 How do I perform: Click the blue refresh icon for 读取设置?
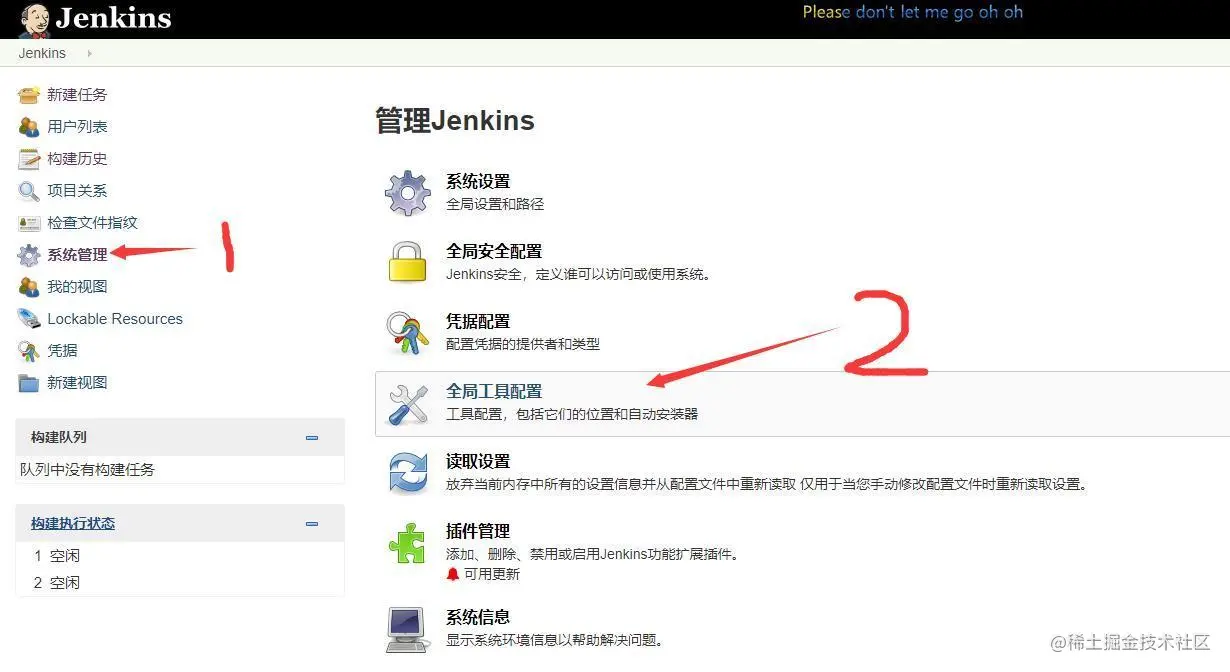(x=408, y=473)
